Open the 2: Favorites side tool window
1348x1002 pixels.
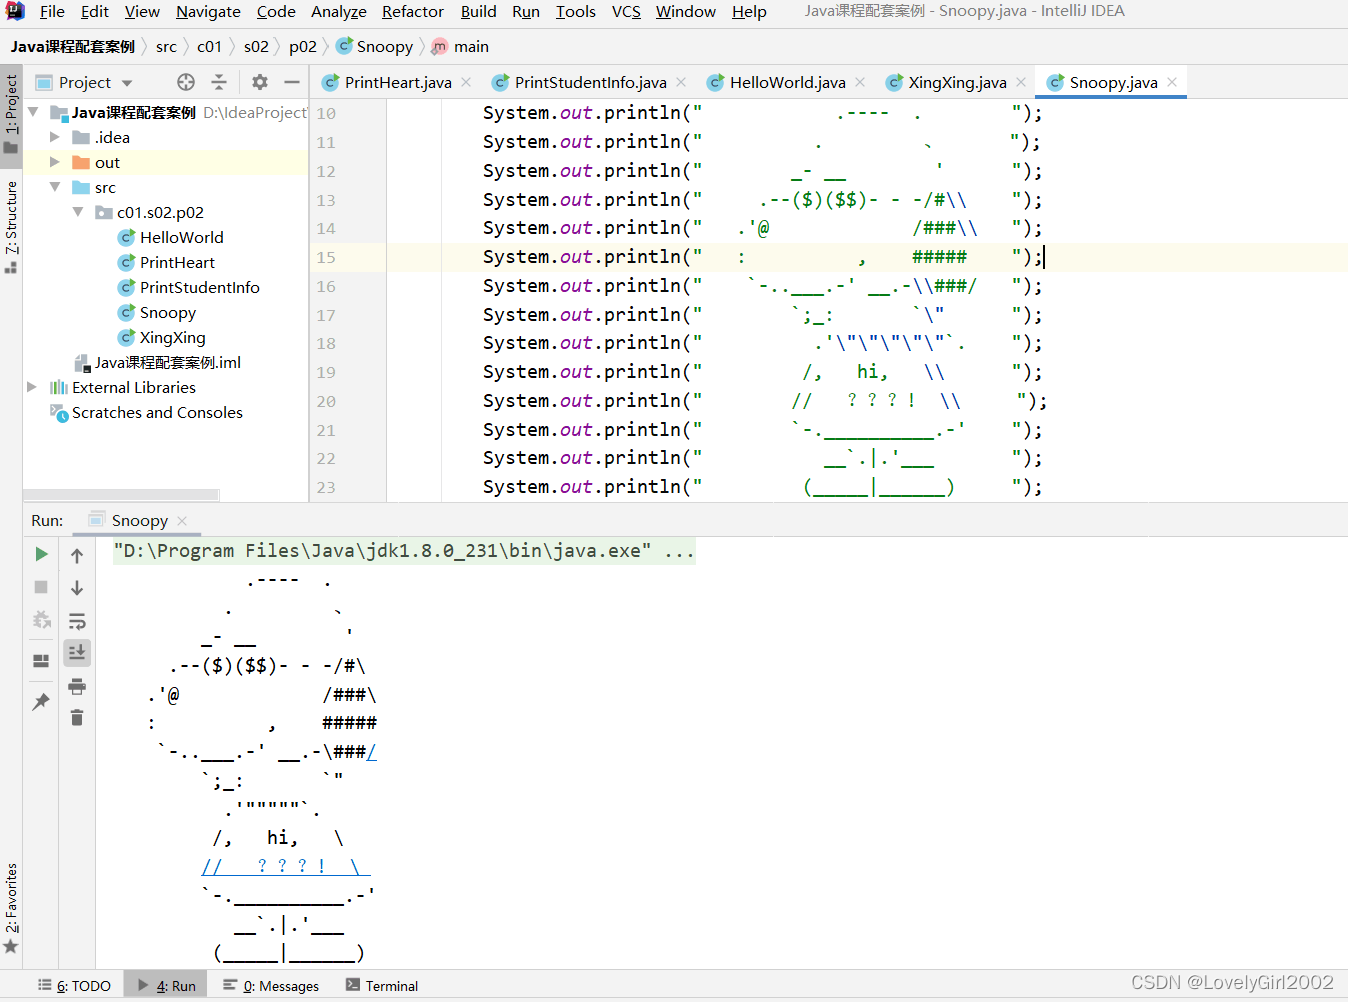pyautogui.click(x=11, y=908)
